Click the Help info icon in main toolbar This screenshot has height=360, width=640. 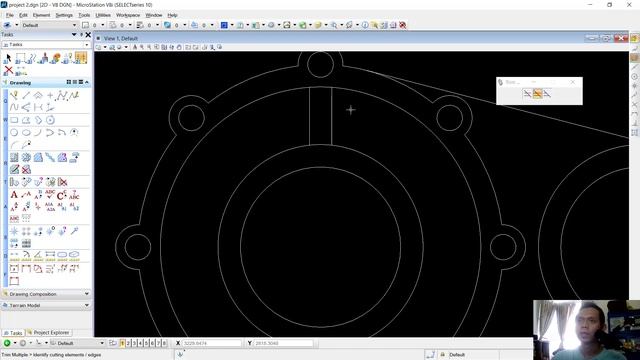[365, 25]
